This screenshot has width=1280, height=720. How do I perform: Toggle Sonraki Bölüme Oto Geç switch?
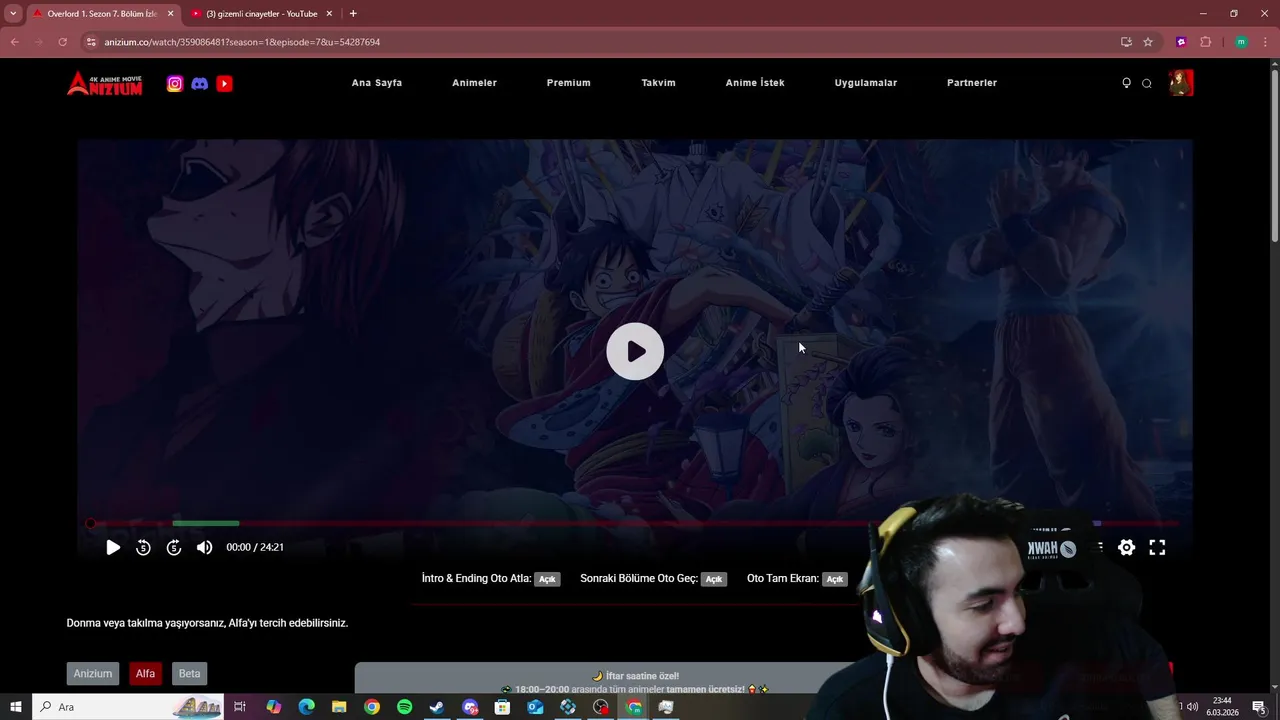[x=713, y=579]
